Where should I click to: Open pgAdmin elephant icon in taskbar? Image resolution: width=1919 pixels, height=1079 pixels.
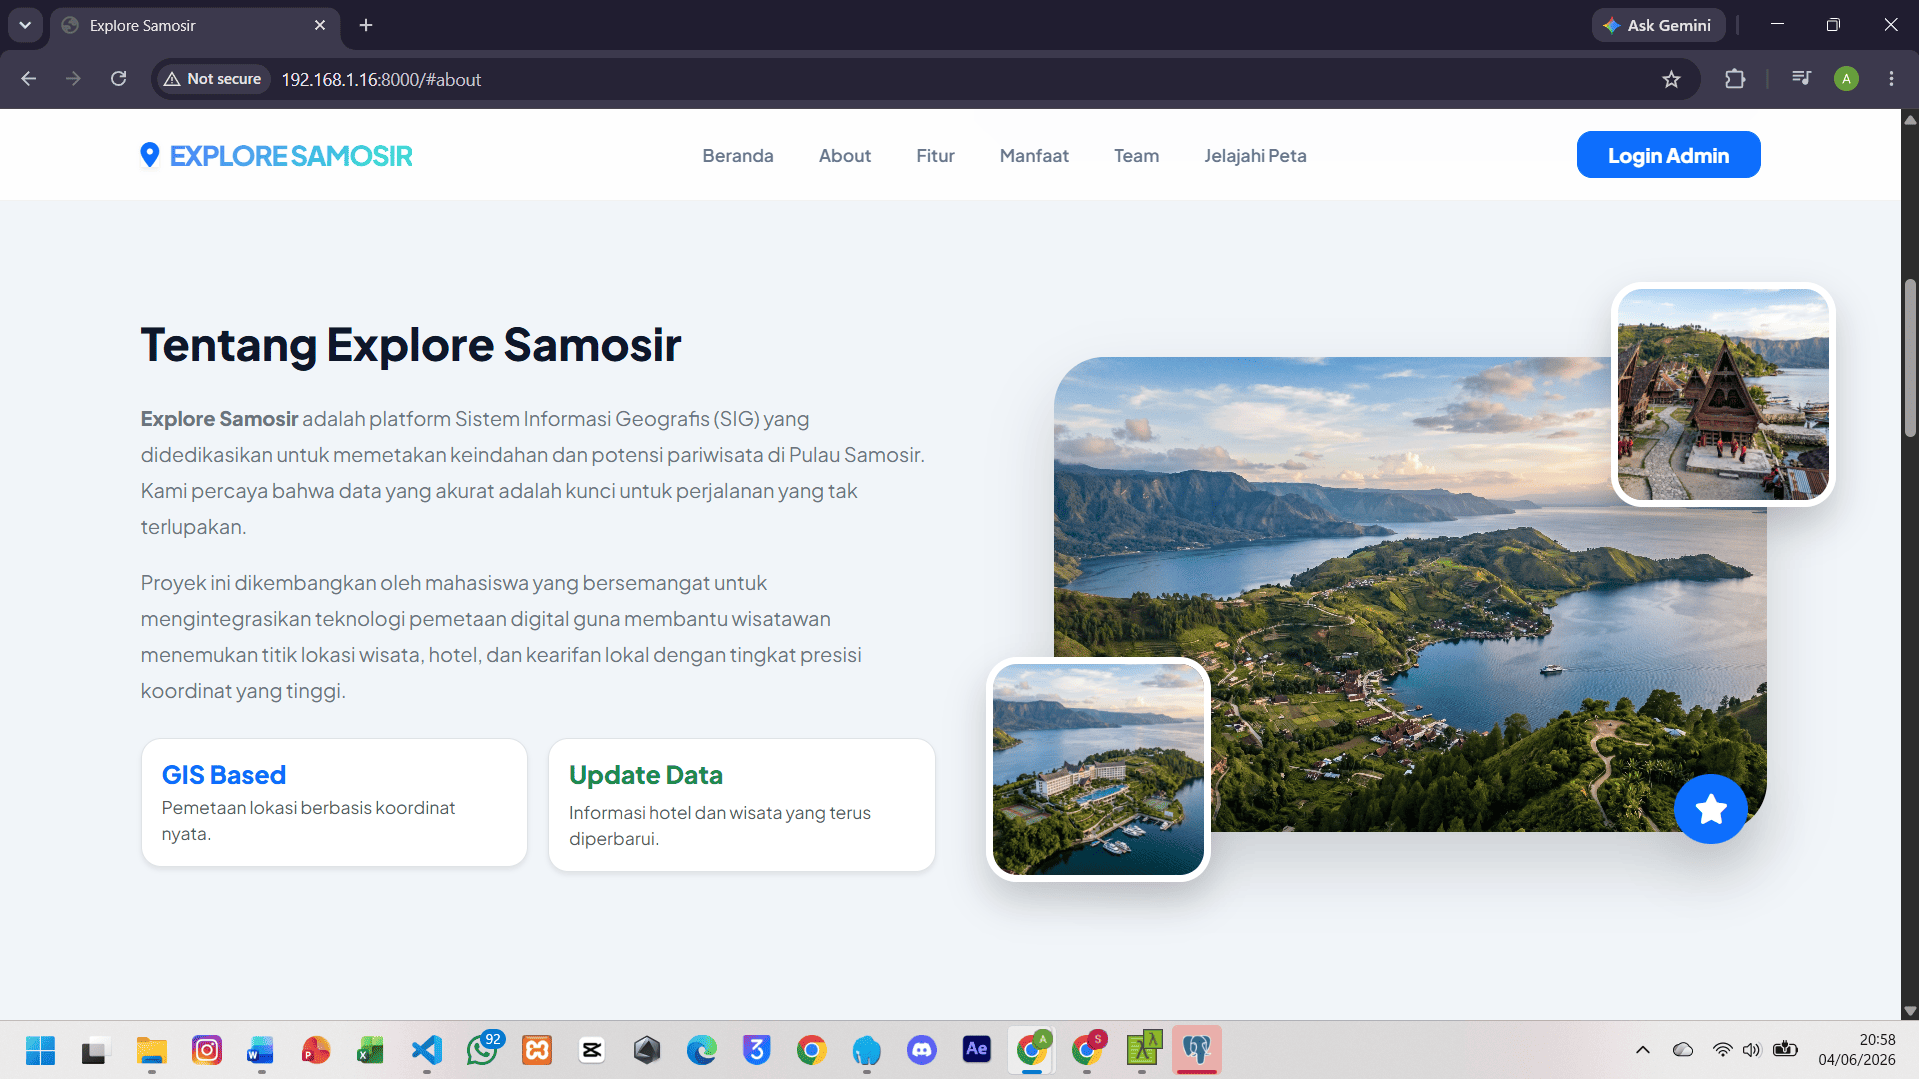click(1197, 1050)
